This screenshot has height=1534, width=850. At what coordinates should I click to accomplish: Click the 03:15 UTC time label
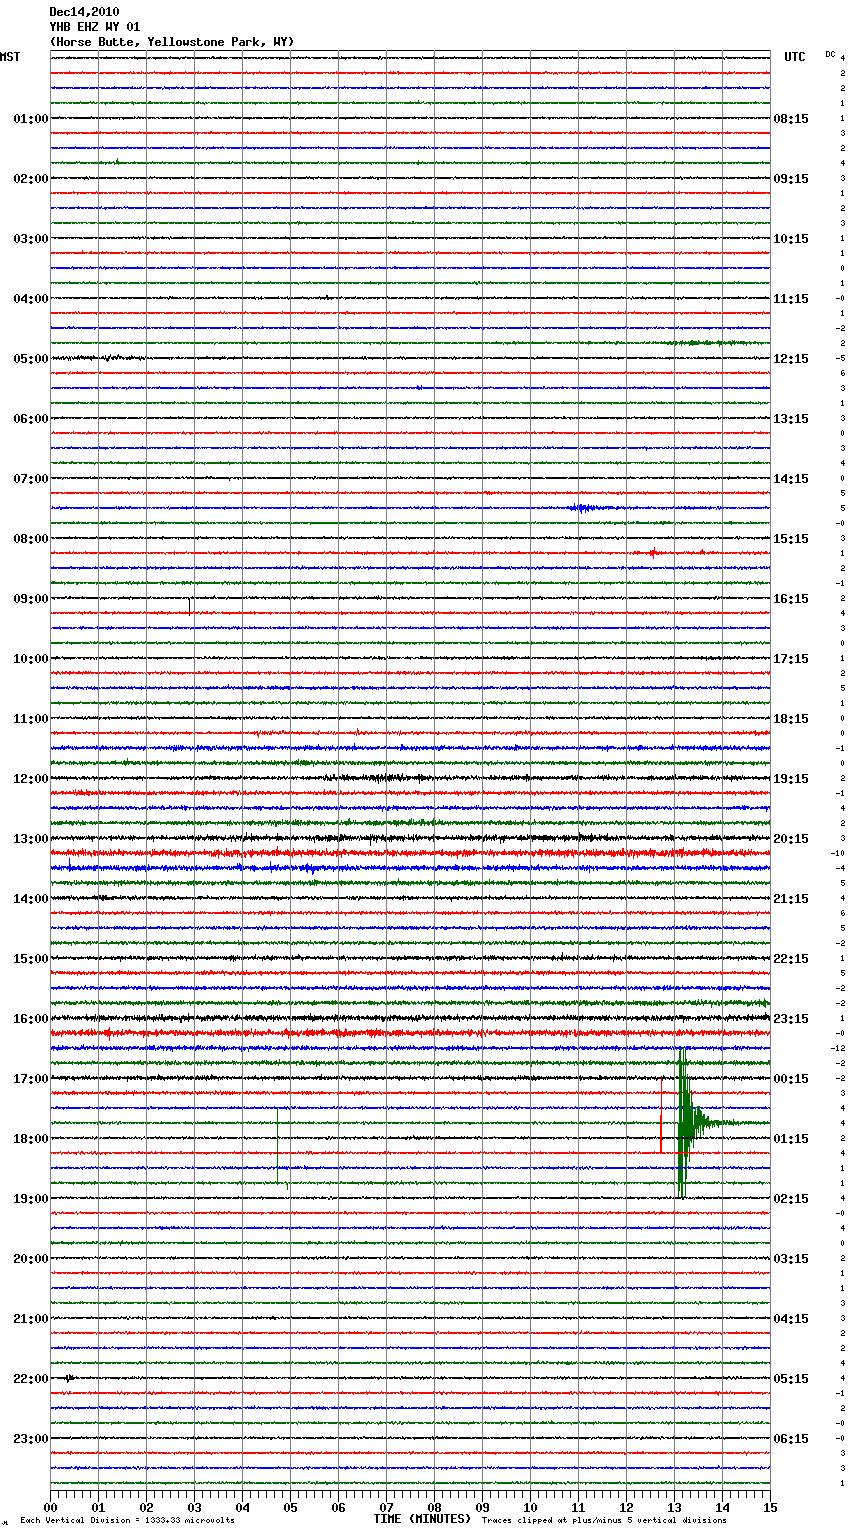(x=791, y=1259)
